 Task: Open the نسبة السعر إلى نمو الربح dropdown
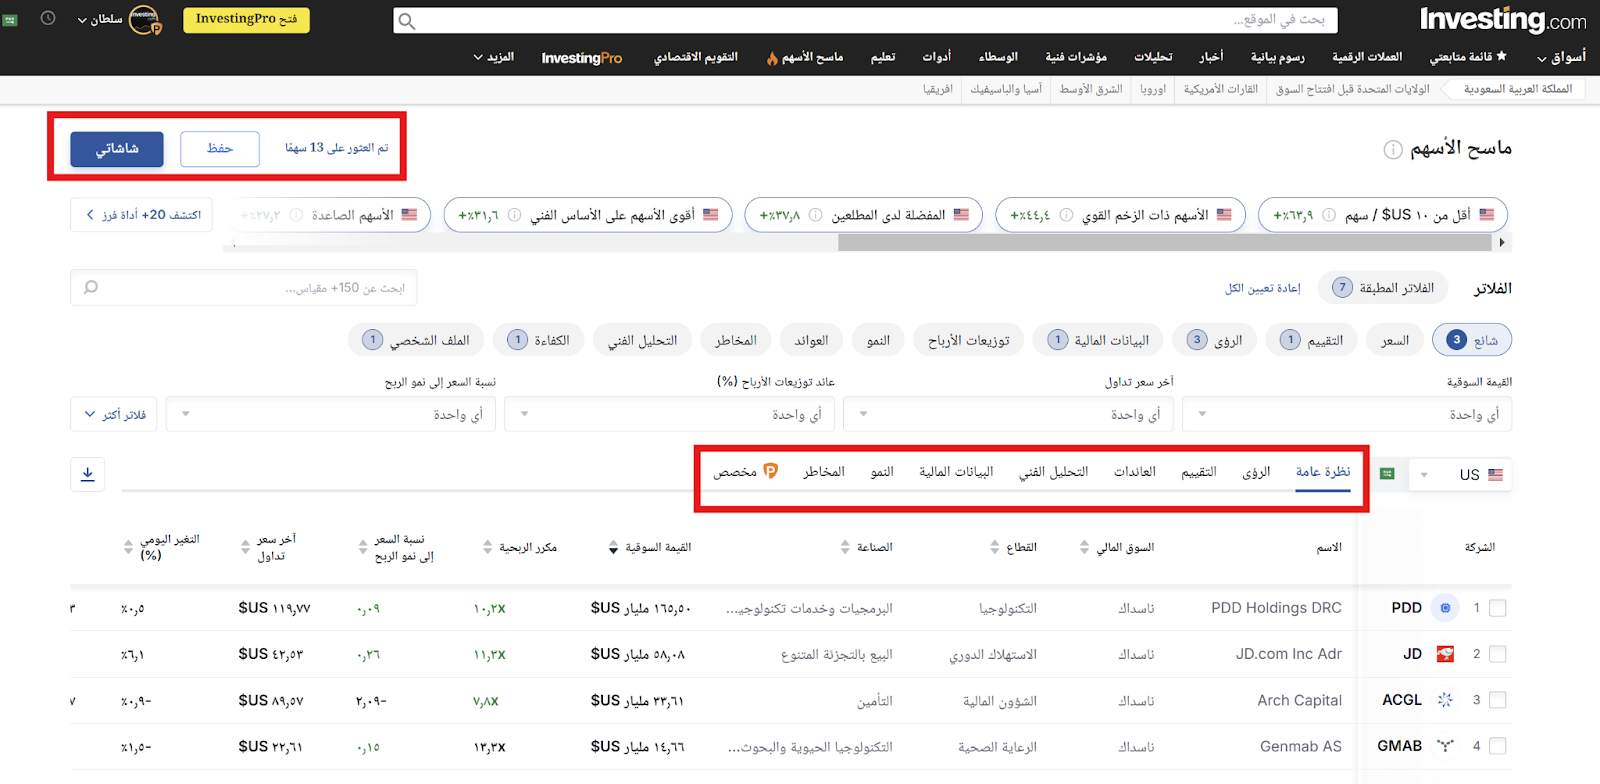pyautogui.click(x=330, y=414)
